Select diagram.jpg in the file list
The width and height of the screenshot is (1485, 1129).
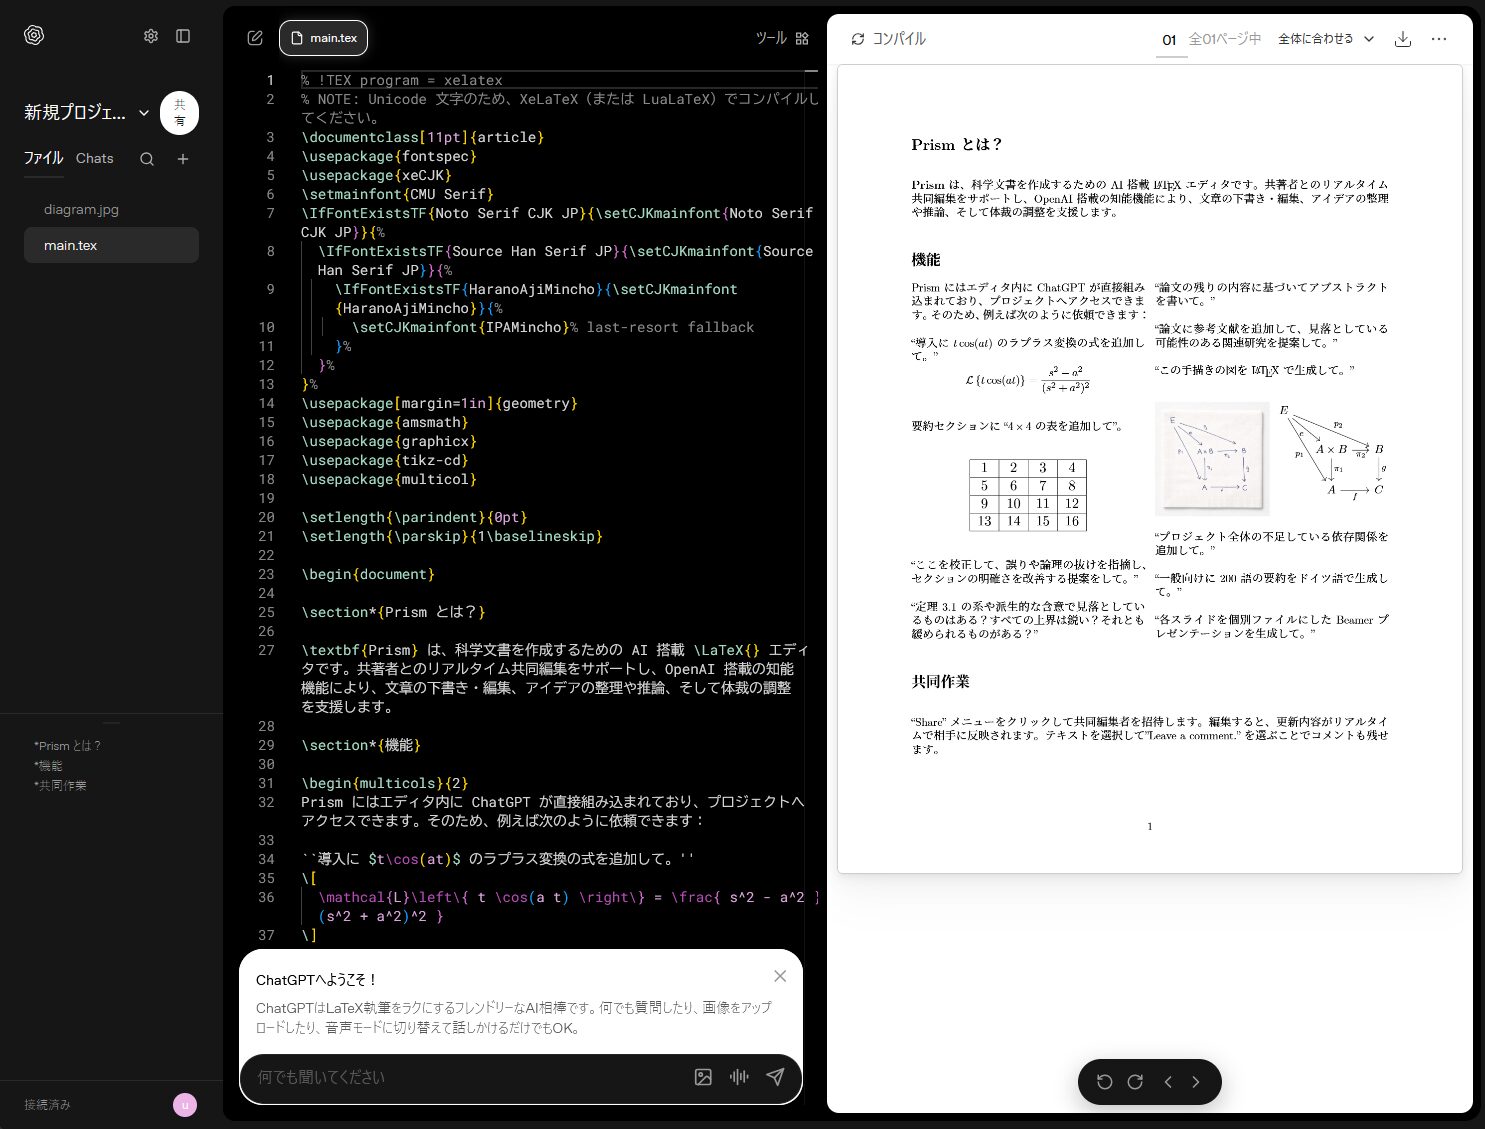point(80,210)
